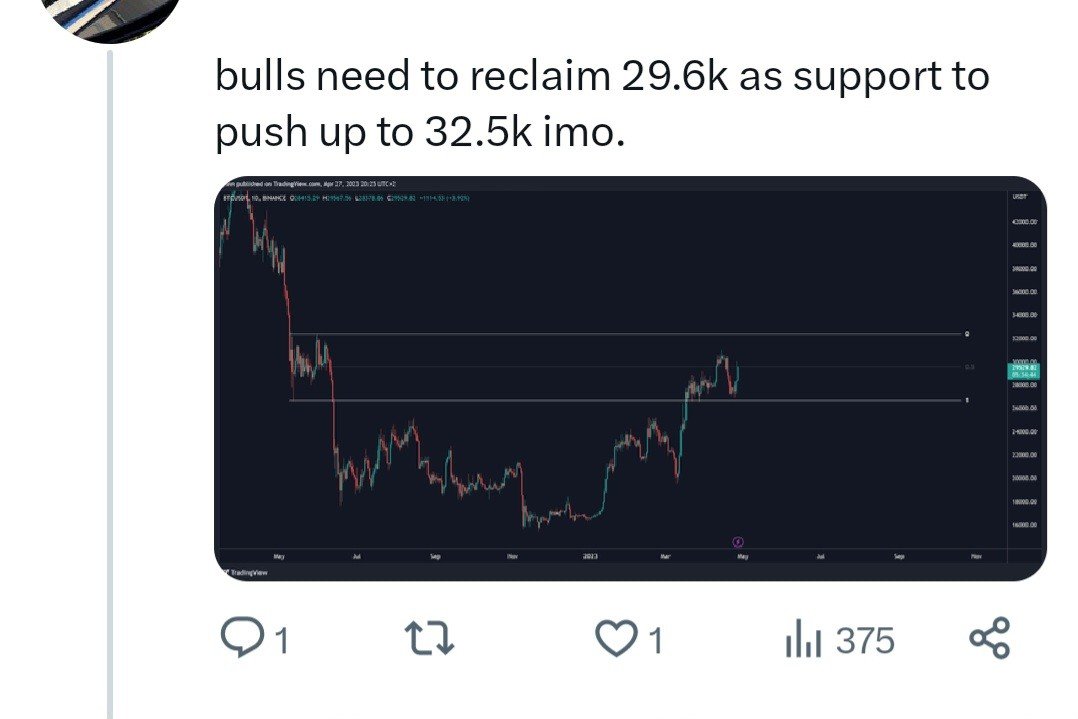Click the Mar label on time axis

pyautogui.click(x=665, y=556)
